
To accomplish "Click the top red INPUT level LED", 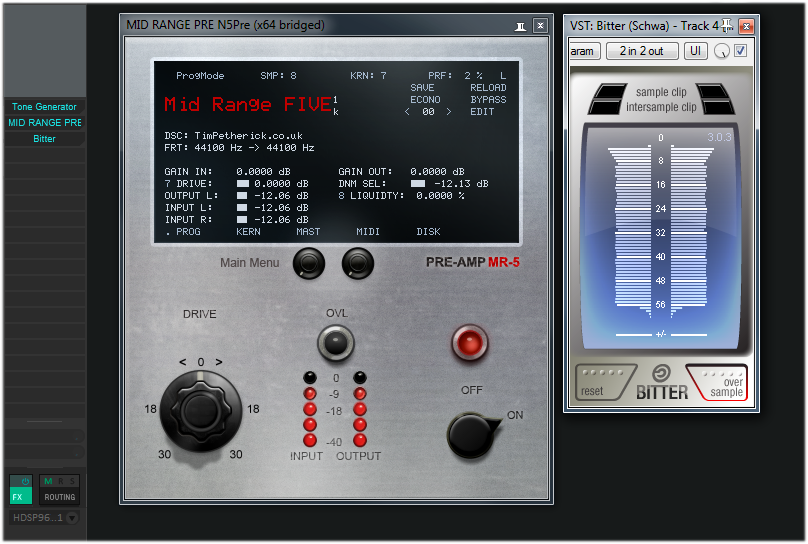I will [310, 394].
